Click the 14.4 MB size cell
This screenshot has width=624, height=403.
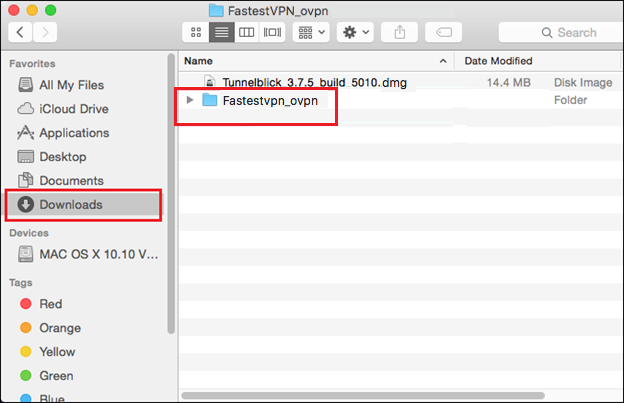pyautogui.click(x=509, y=82)
